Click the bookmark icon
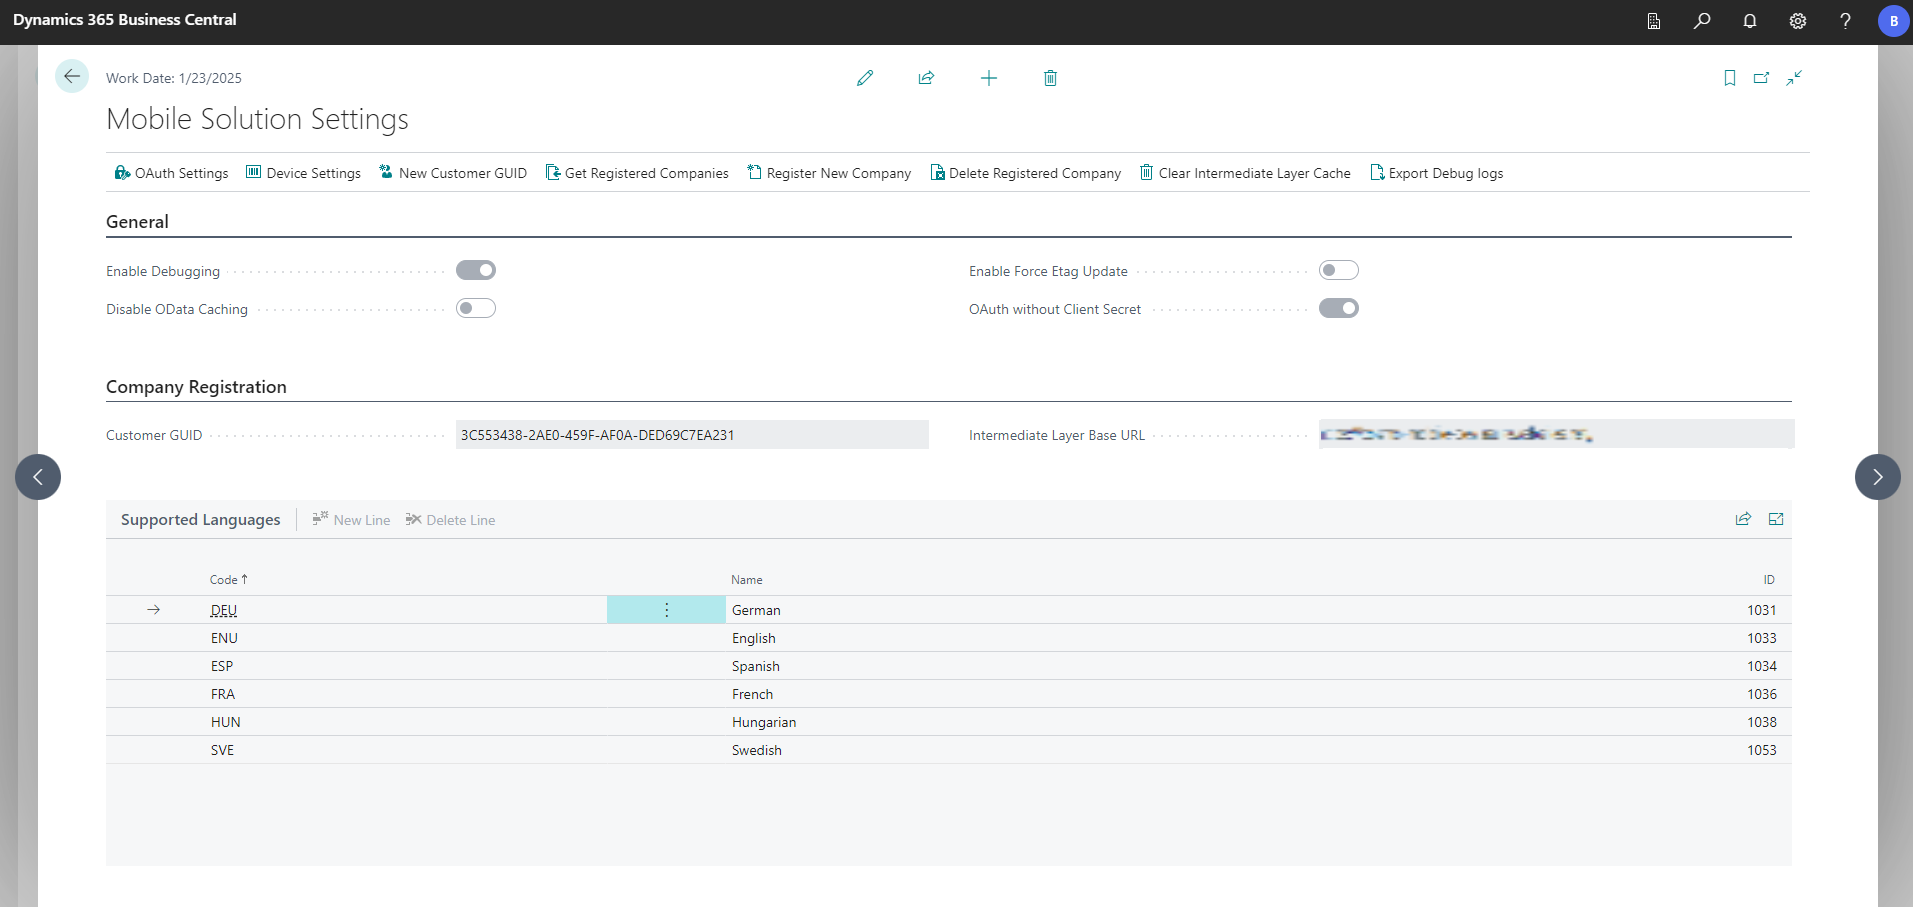 coord(1729,78)
